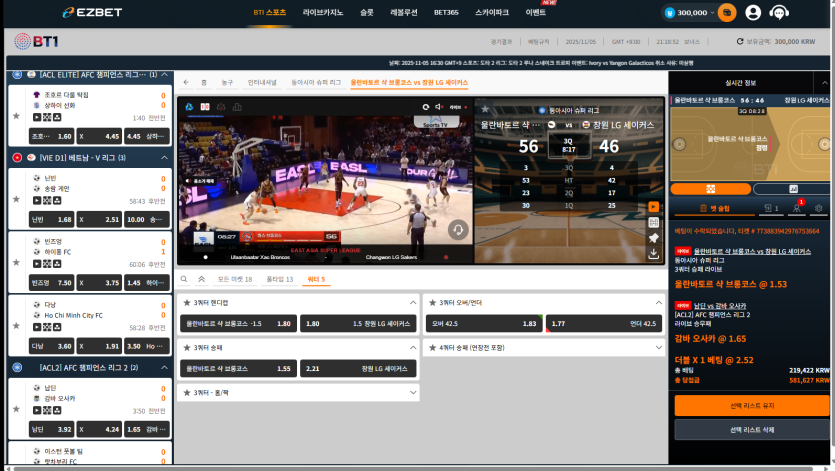Star the 조호르 vs 상하이 선화 match
The width and height of the screenshot is (835, 471).
pyautogui.click(x=15, y=115)
